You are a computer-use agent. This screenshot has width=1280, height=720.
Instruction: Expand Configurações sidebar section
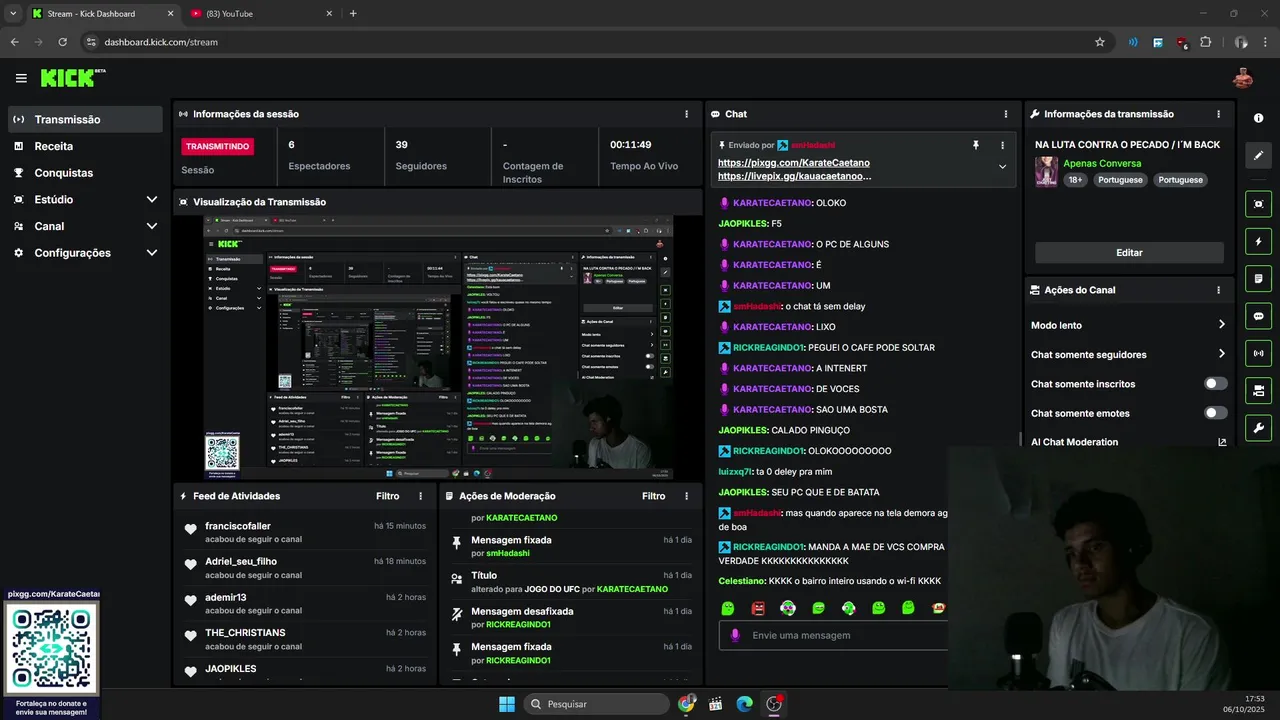pos(152,253)
